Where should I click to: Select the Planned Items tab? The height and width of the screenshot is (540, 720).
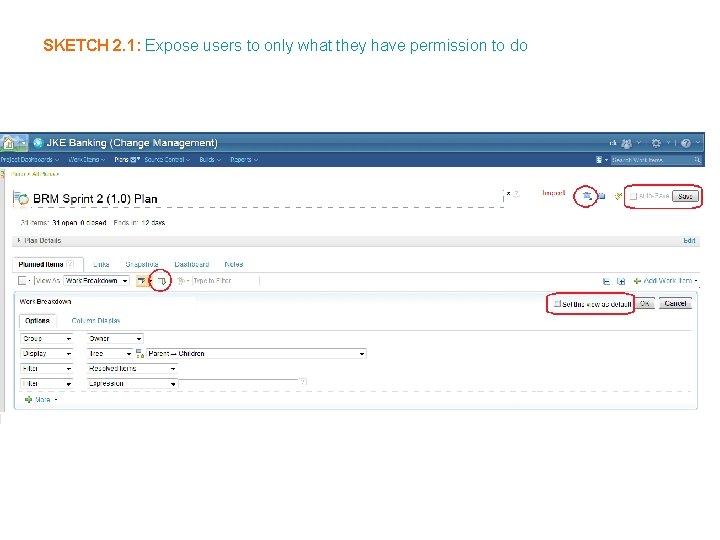pos(48,264)
